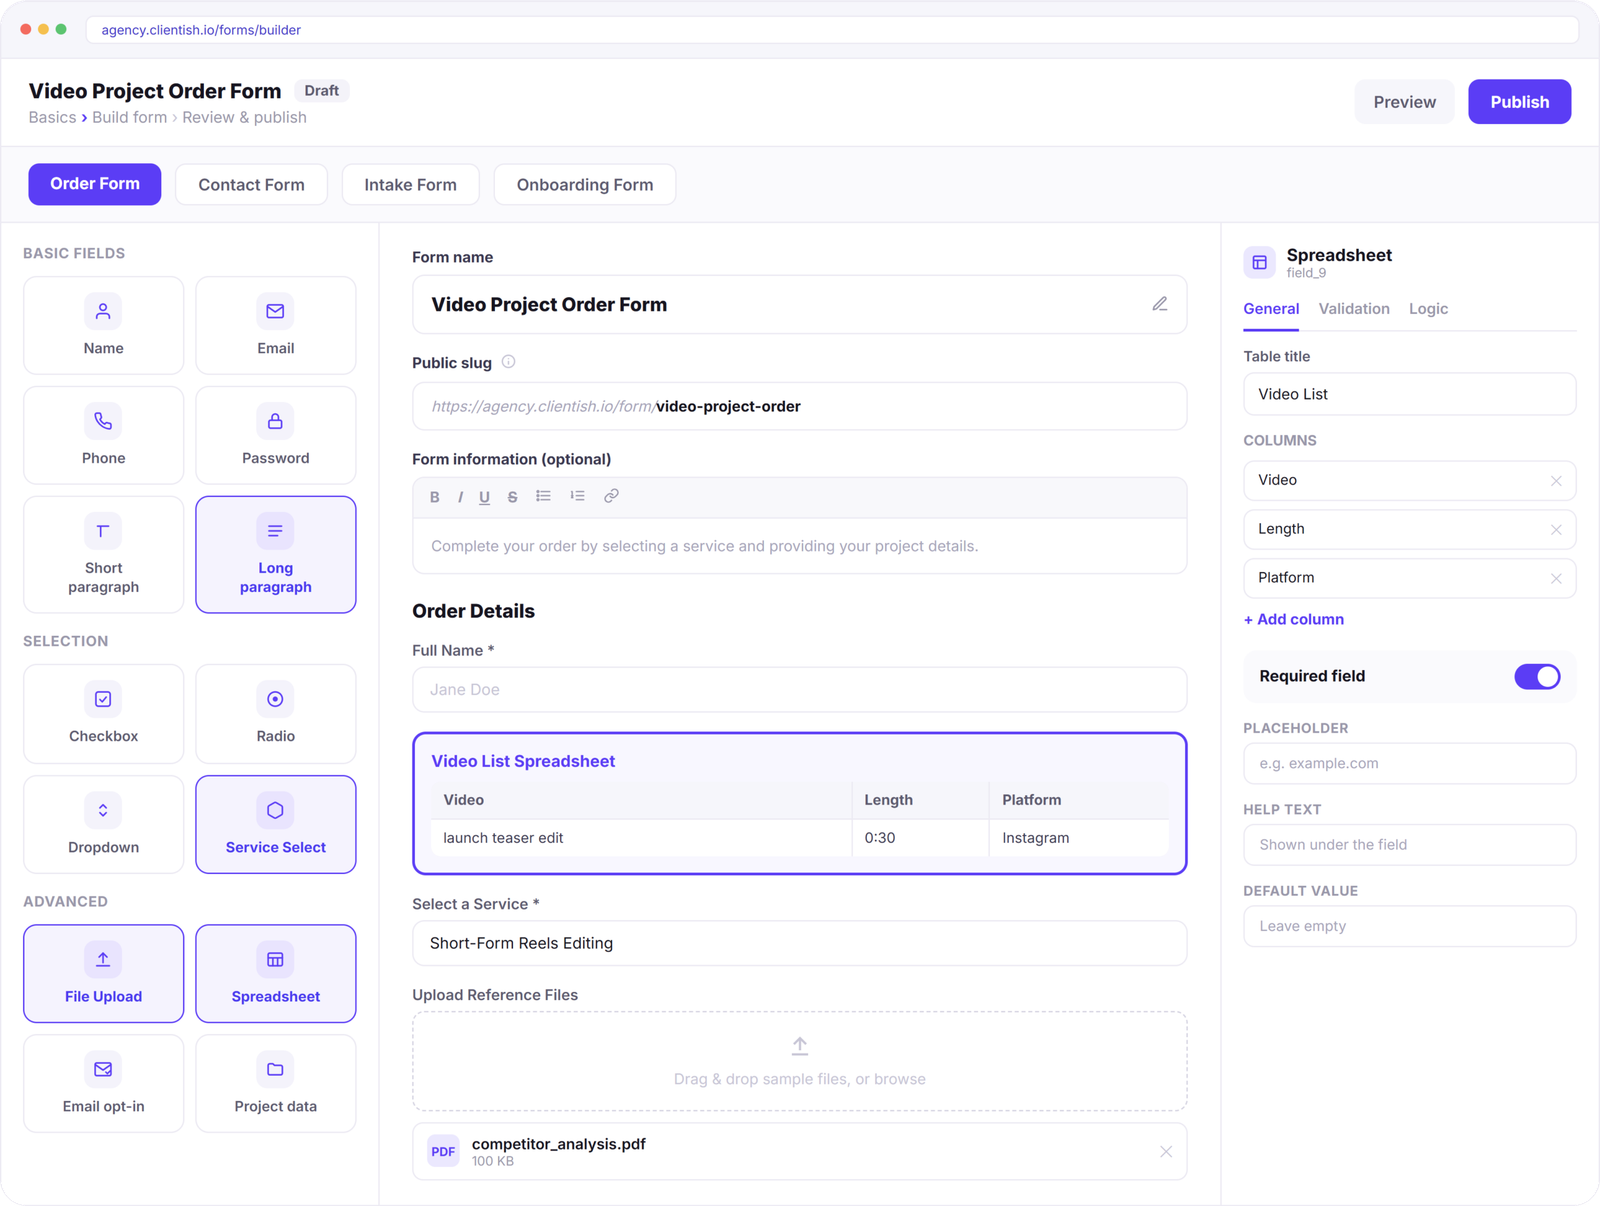This screenshot has height=1206, width=1600.
Task: Switch to the Order Form tab
Action: (95, 184)
